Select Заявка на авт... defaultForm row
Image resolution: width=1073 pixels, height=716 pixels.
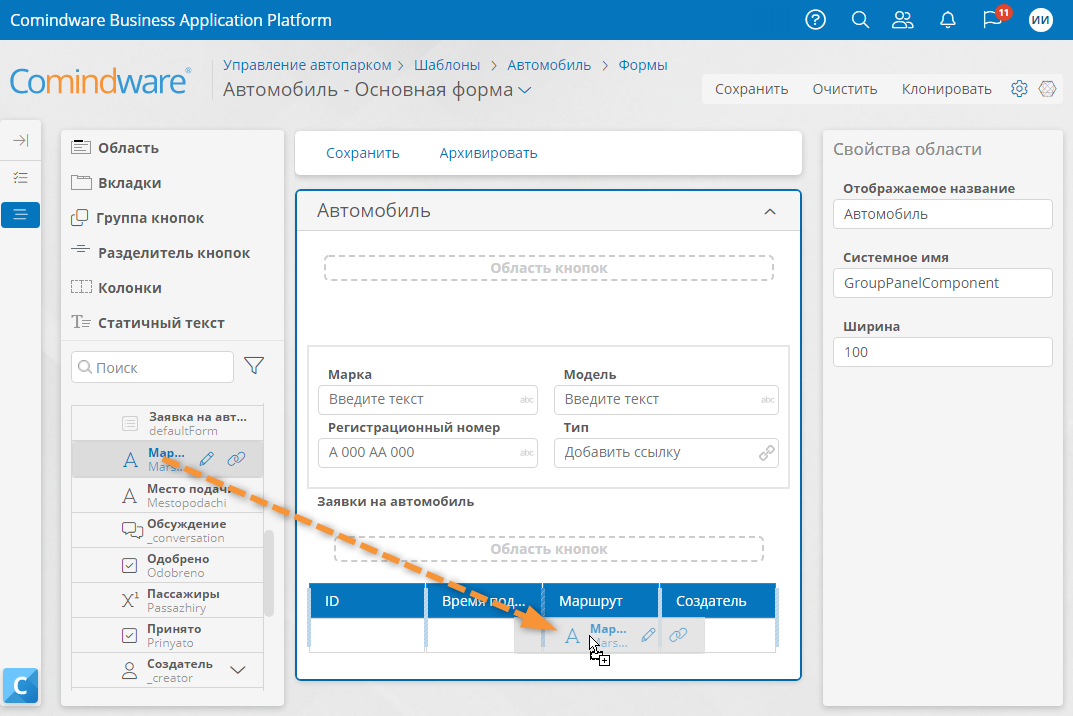(168, 423)
